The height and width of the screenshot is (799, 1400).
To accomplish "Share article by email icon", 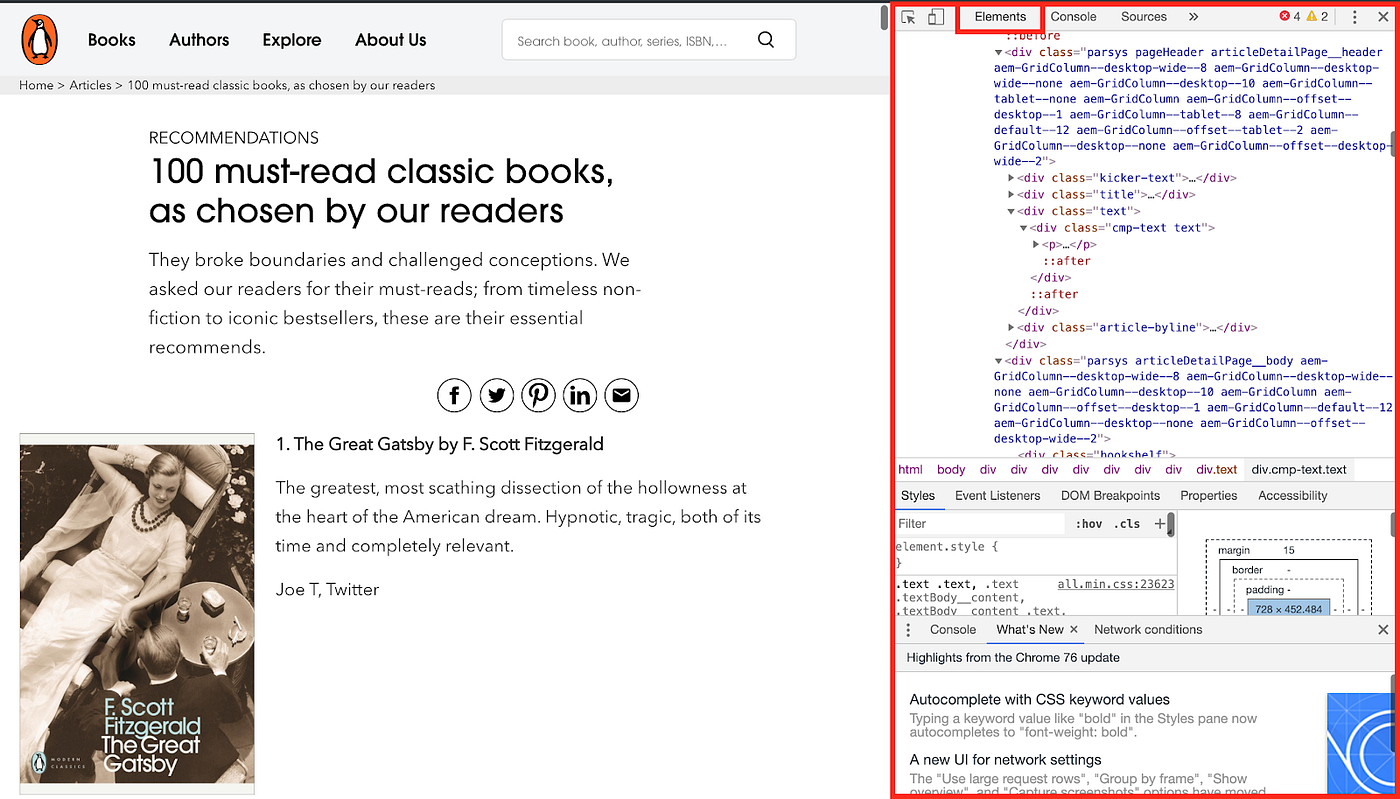I will click(622, 396).
